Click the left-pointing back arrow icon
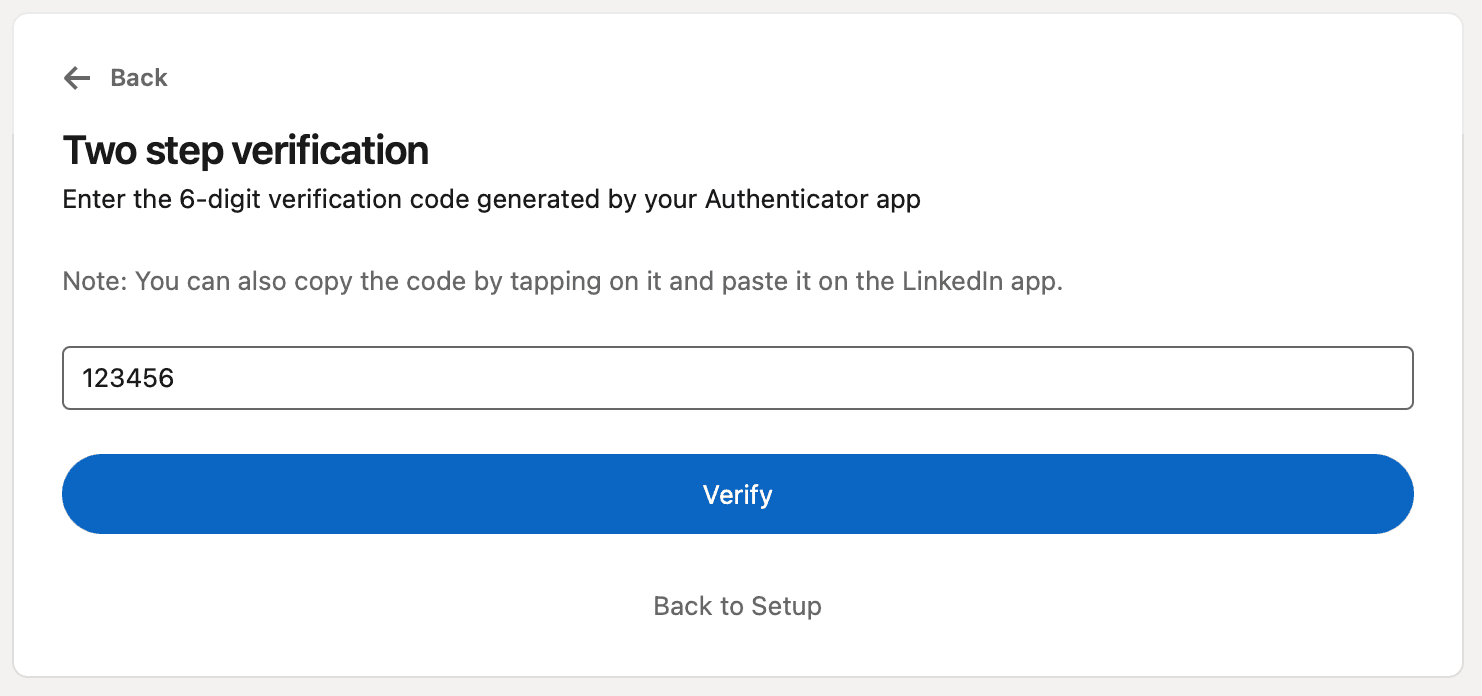 (77, 78)
